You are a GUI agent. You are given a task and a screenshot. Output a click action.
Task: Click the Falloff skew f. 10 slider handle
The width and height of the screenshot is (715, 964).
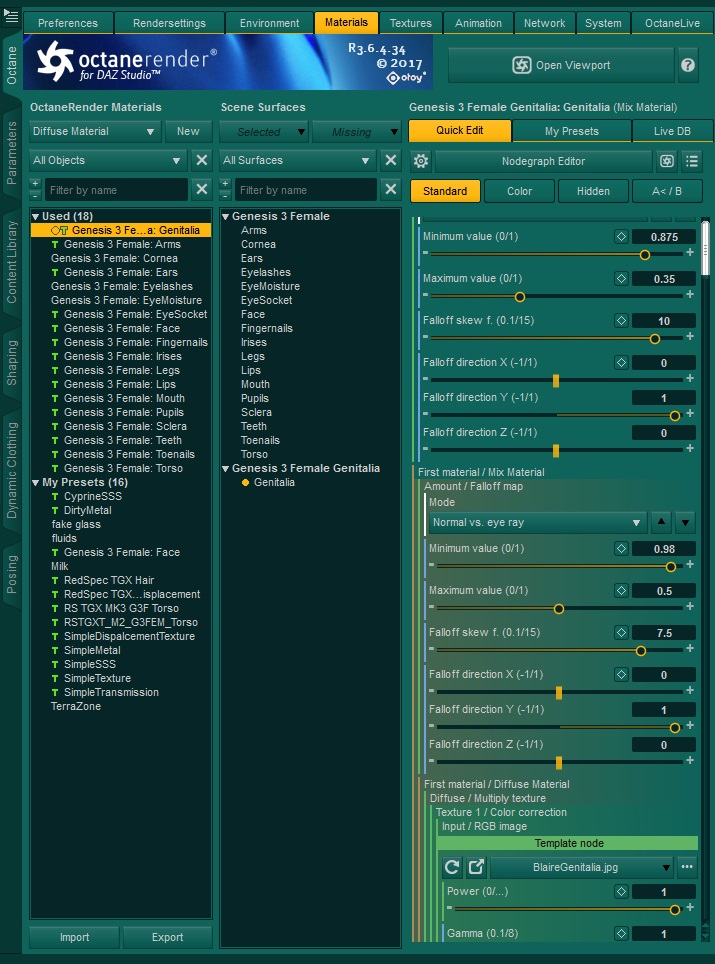pos(655,339)
